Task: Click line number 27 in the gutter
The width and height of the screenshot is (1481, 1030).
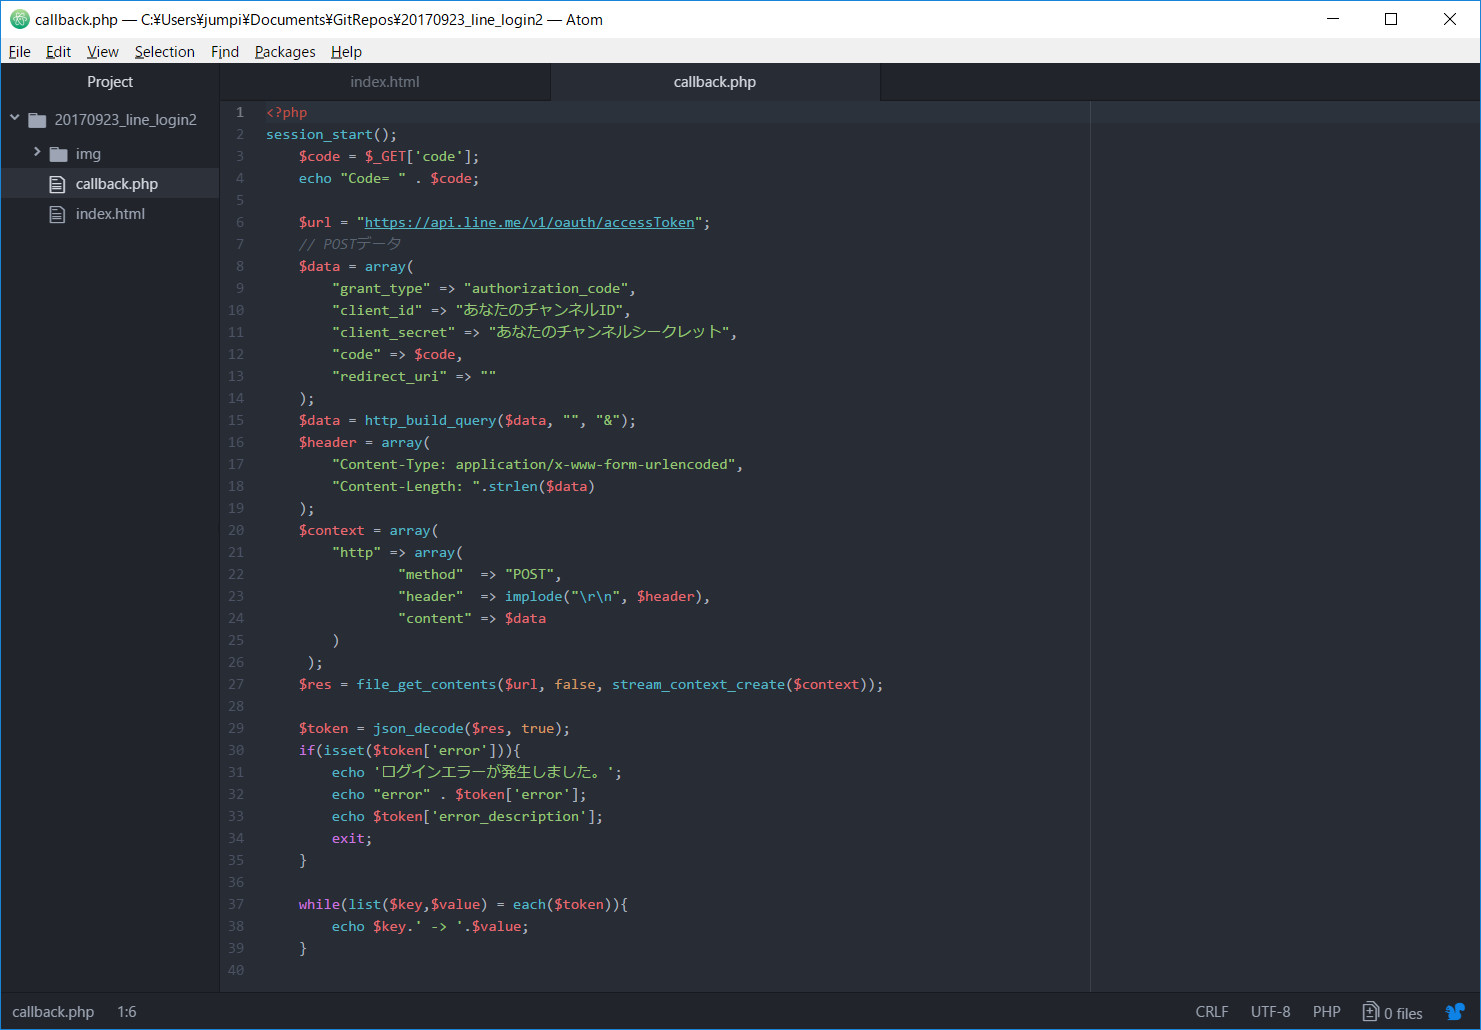Action: [236, 684]
